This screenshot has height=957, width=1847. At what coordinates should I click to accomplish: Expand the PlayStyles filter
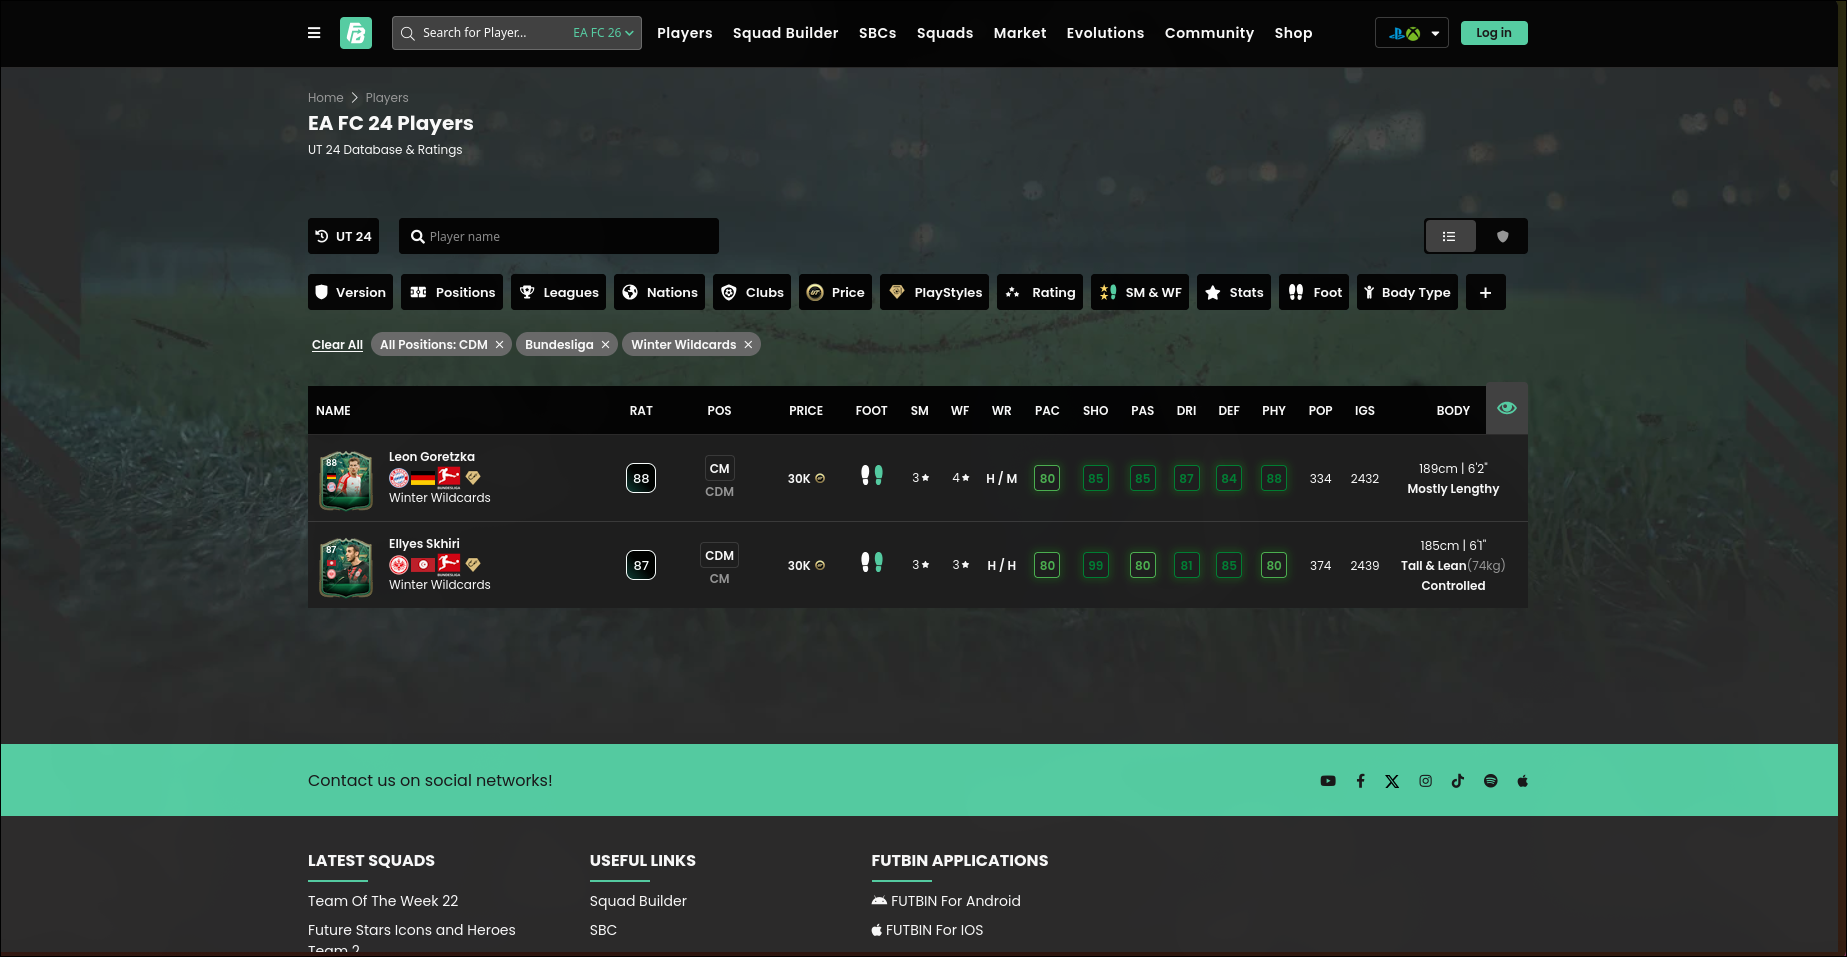click(x=934, y=293)
